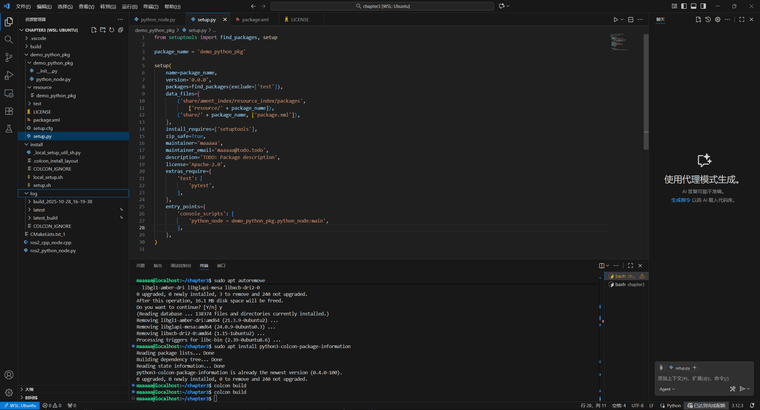
Task: Collapse all folders in the Explorer
Action: coord(121,30)
